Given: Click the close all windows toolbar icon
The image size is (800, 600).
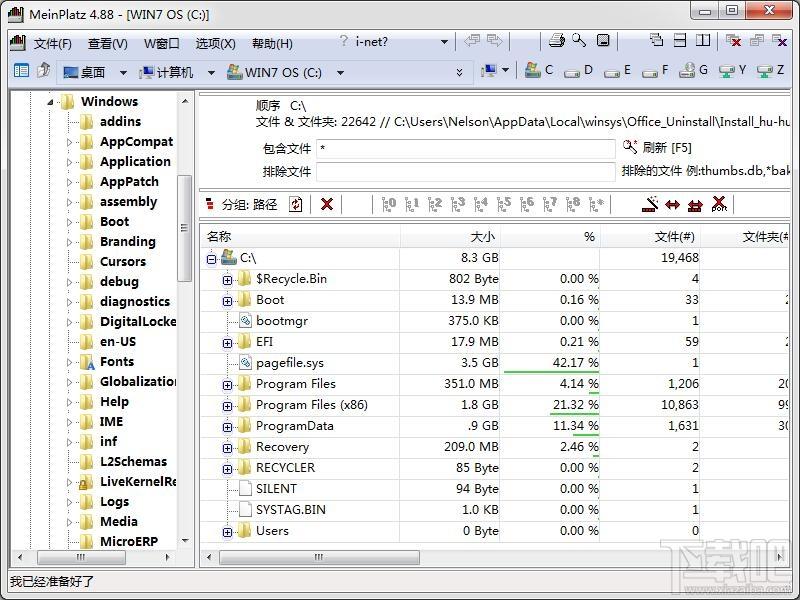Looking at the screenshot, I should pyautogui.click(x=734, y=41).
